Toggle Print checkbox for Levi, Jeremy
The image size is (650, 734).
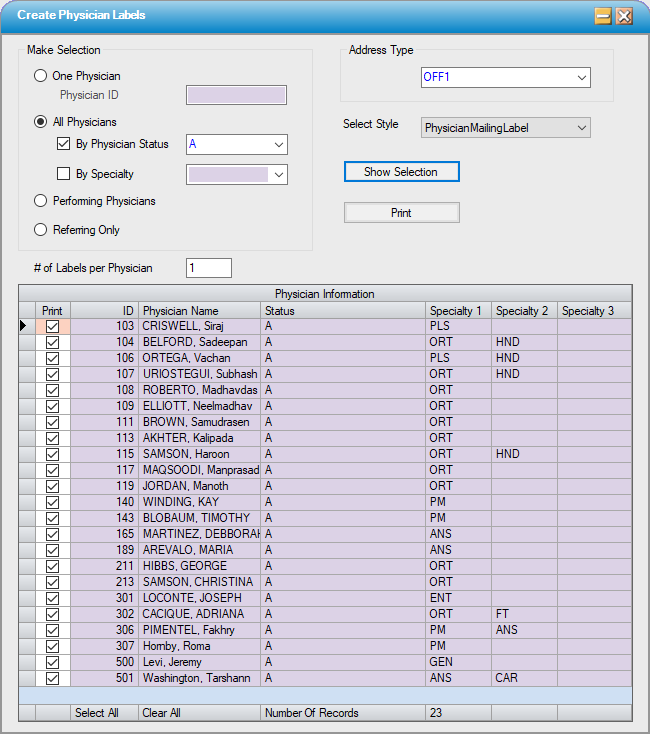click(x=53, y=662)
